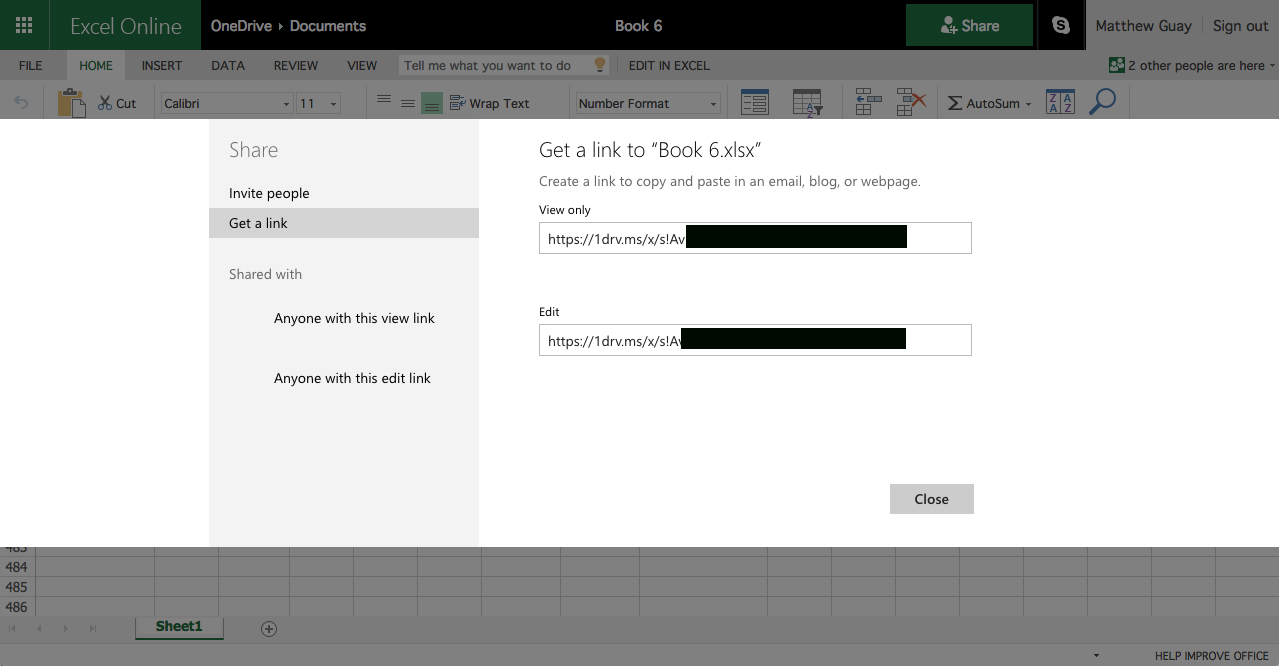Click the Paste clipboard icon

click(x=71, y=103)
